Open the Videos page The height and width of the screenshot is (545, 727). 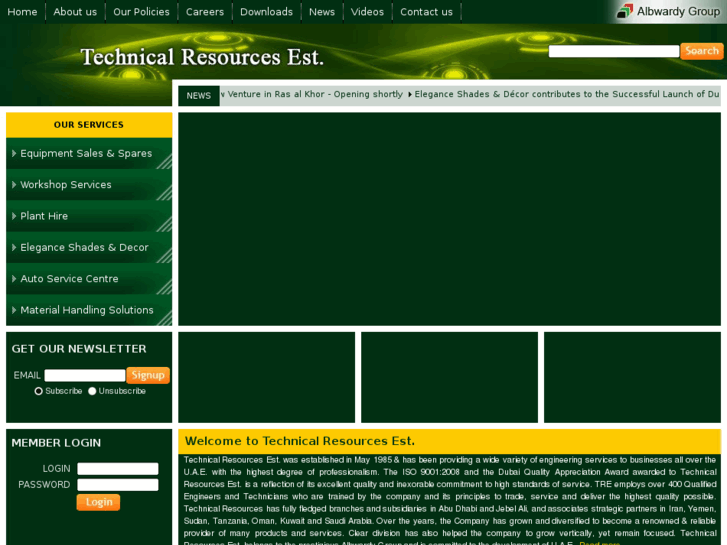367,12
